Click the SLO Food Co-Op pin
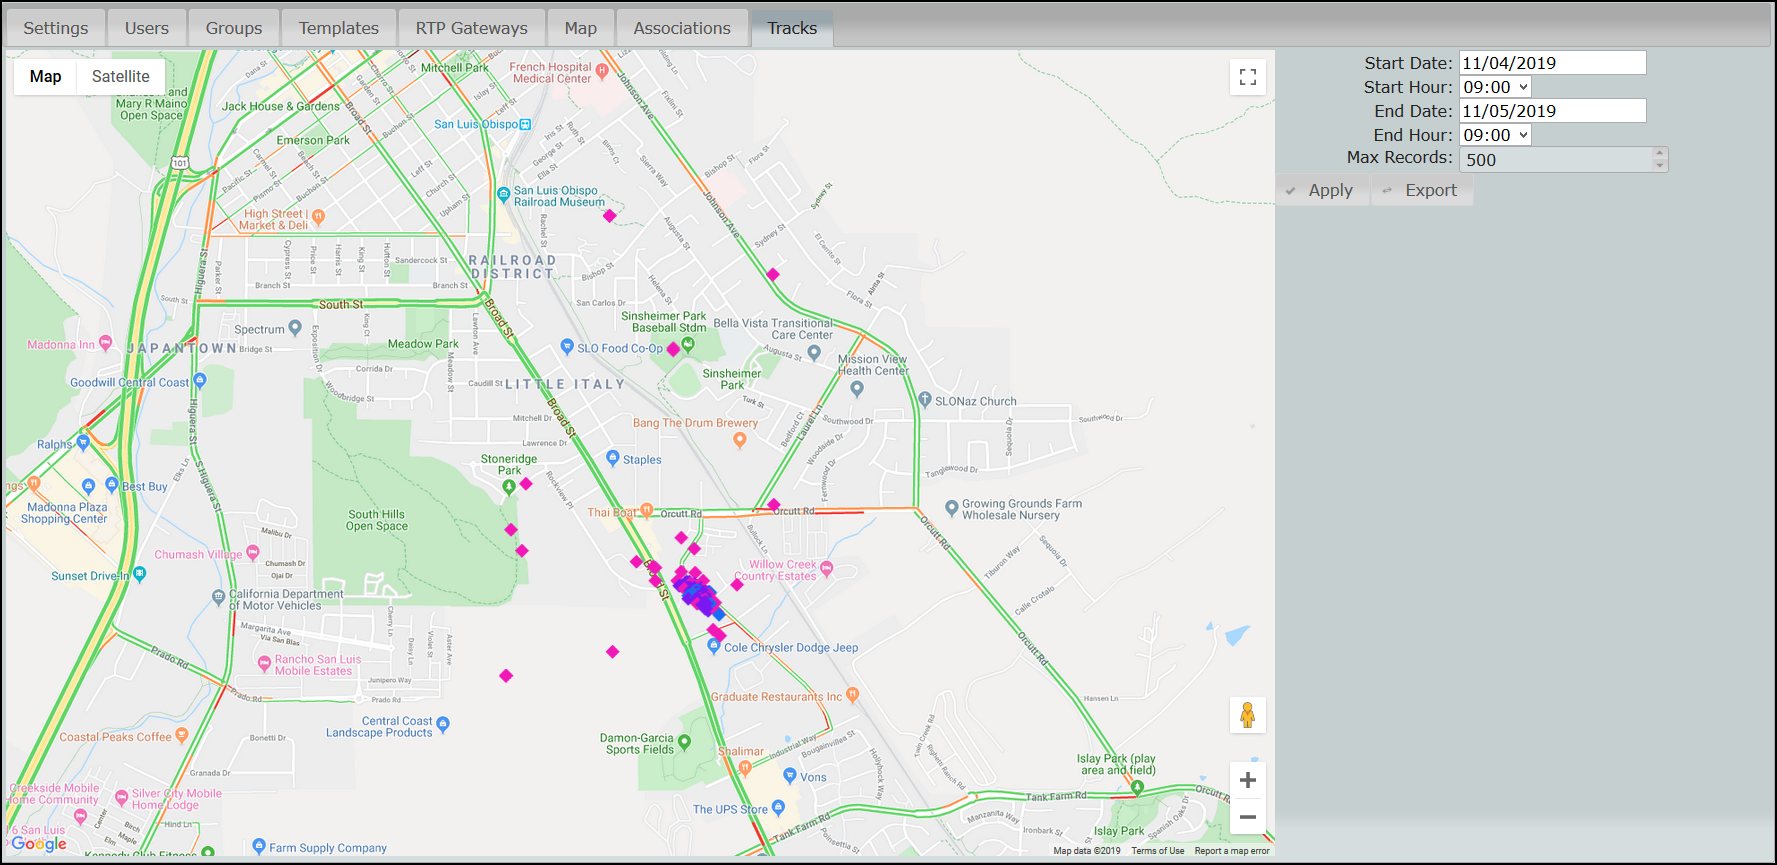The width and height of the screenshot is (1777, 865). tap(567, 347)
